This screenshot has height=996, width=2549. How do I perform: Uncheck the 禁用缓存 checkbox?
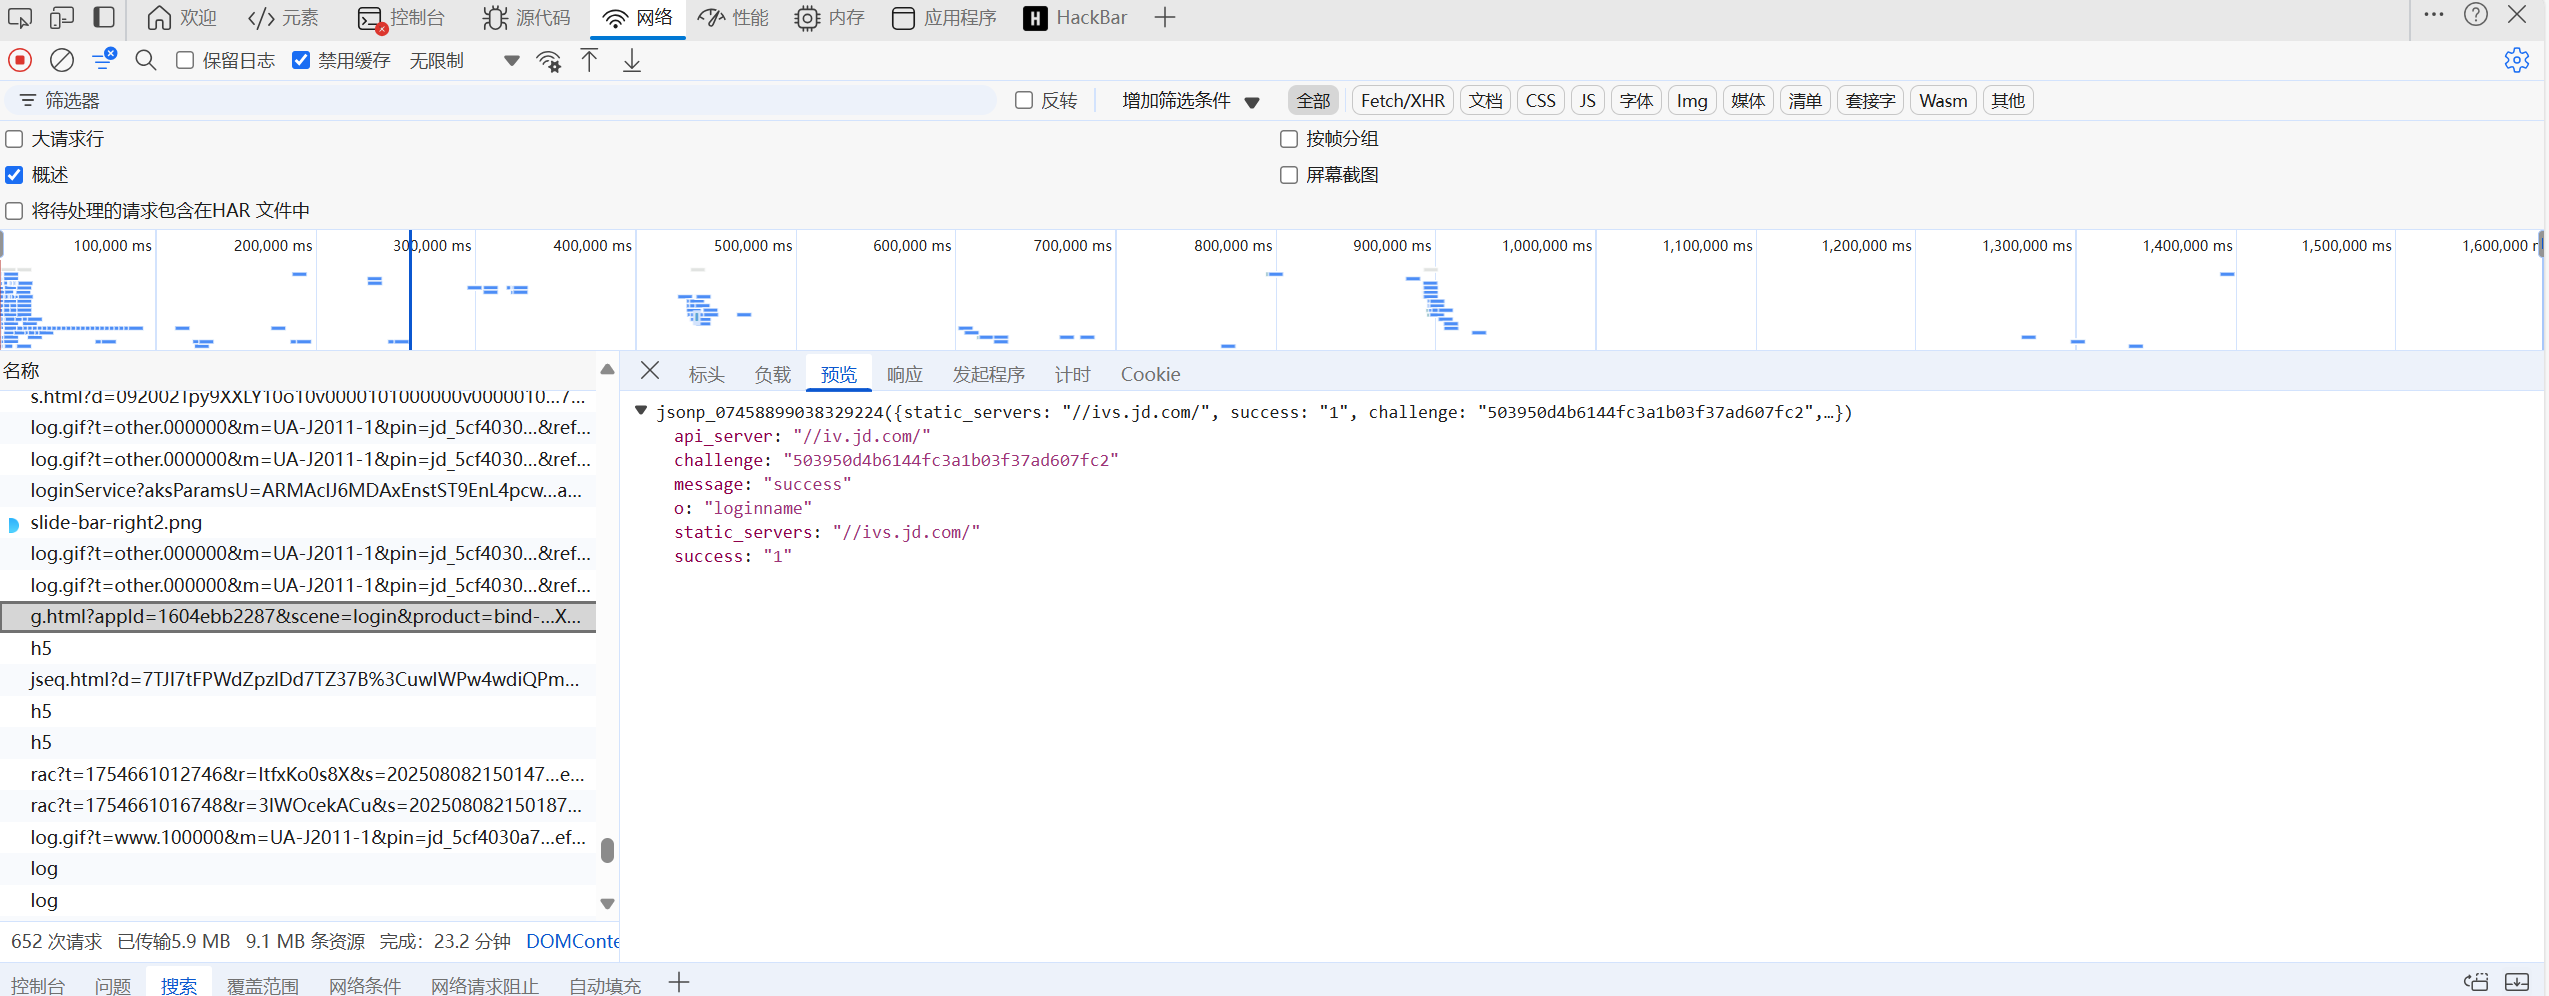pos(301,60)
